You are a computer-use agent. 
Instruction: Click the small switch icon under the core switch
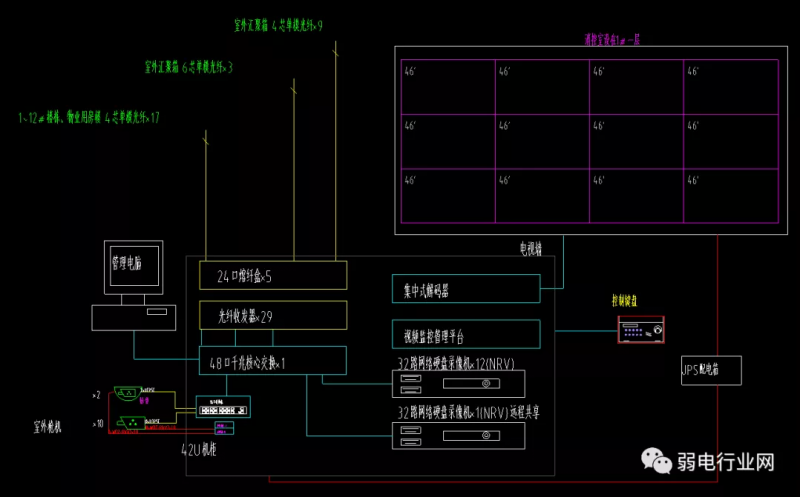coord(222,408)
